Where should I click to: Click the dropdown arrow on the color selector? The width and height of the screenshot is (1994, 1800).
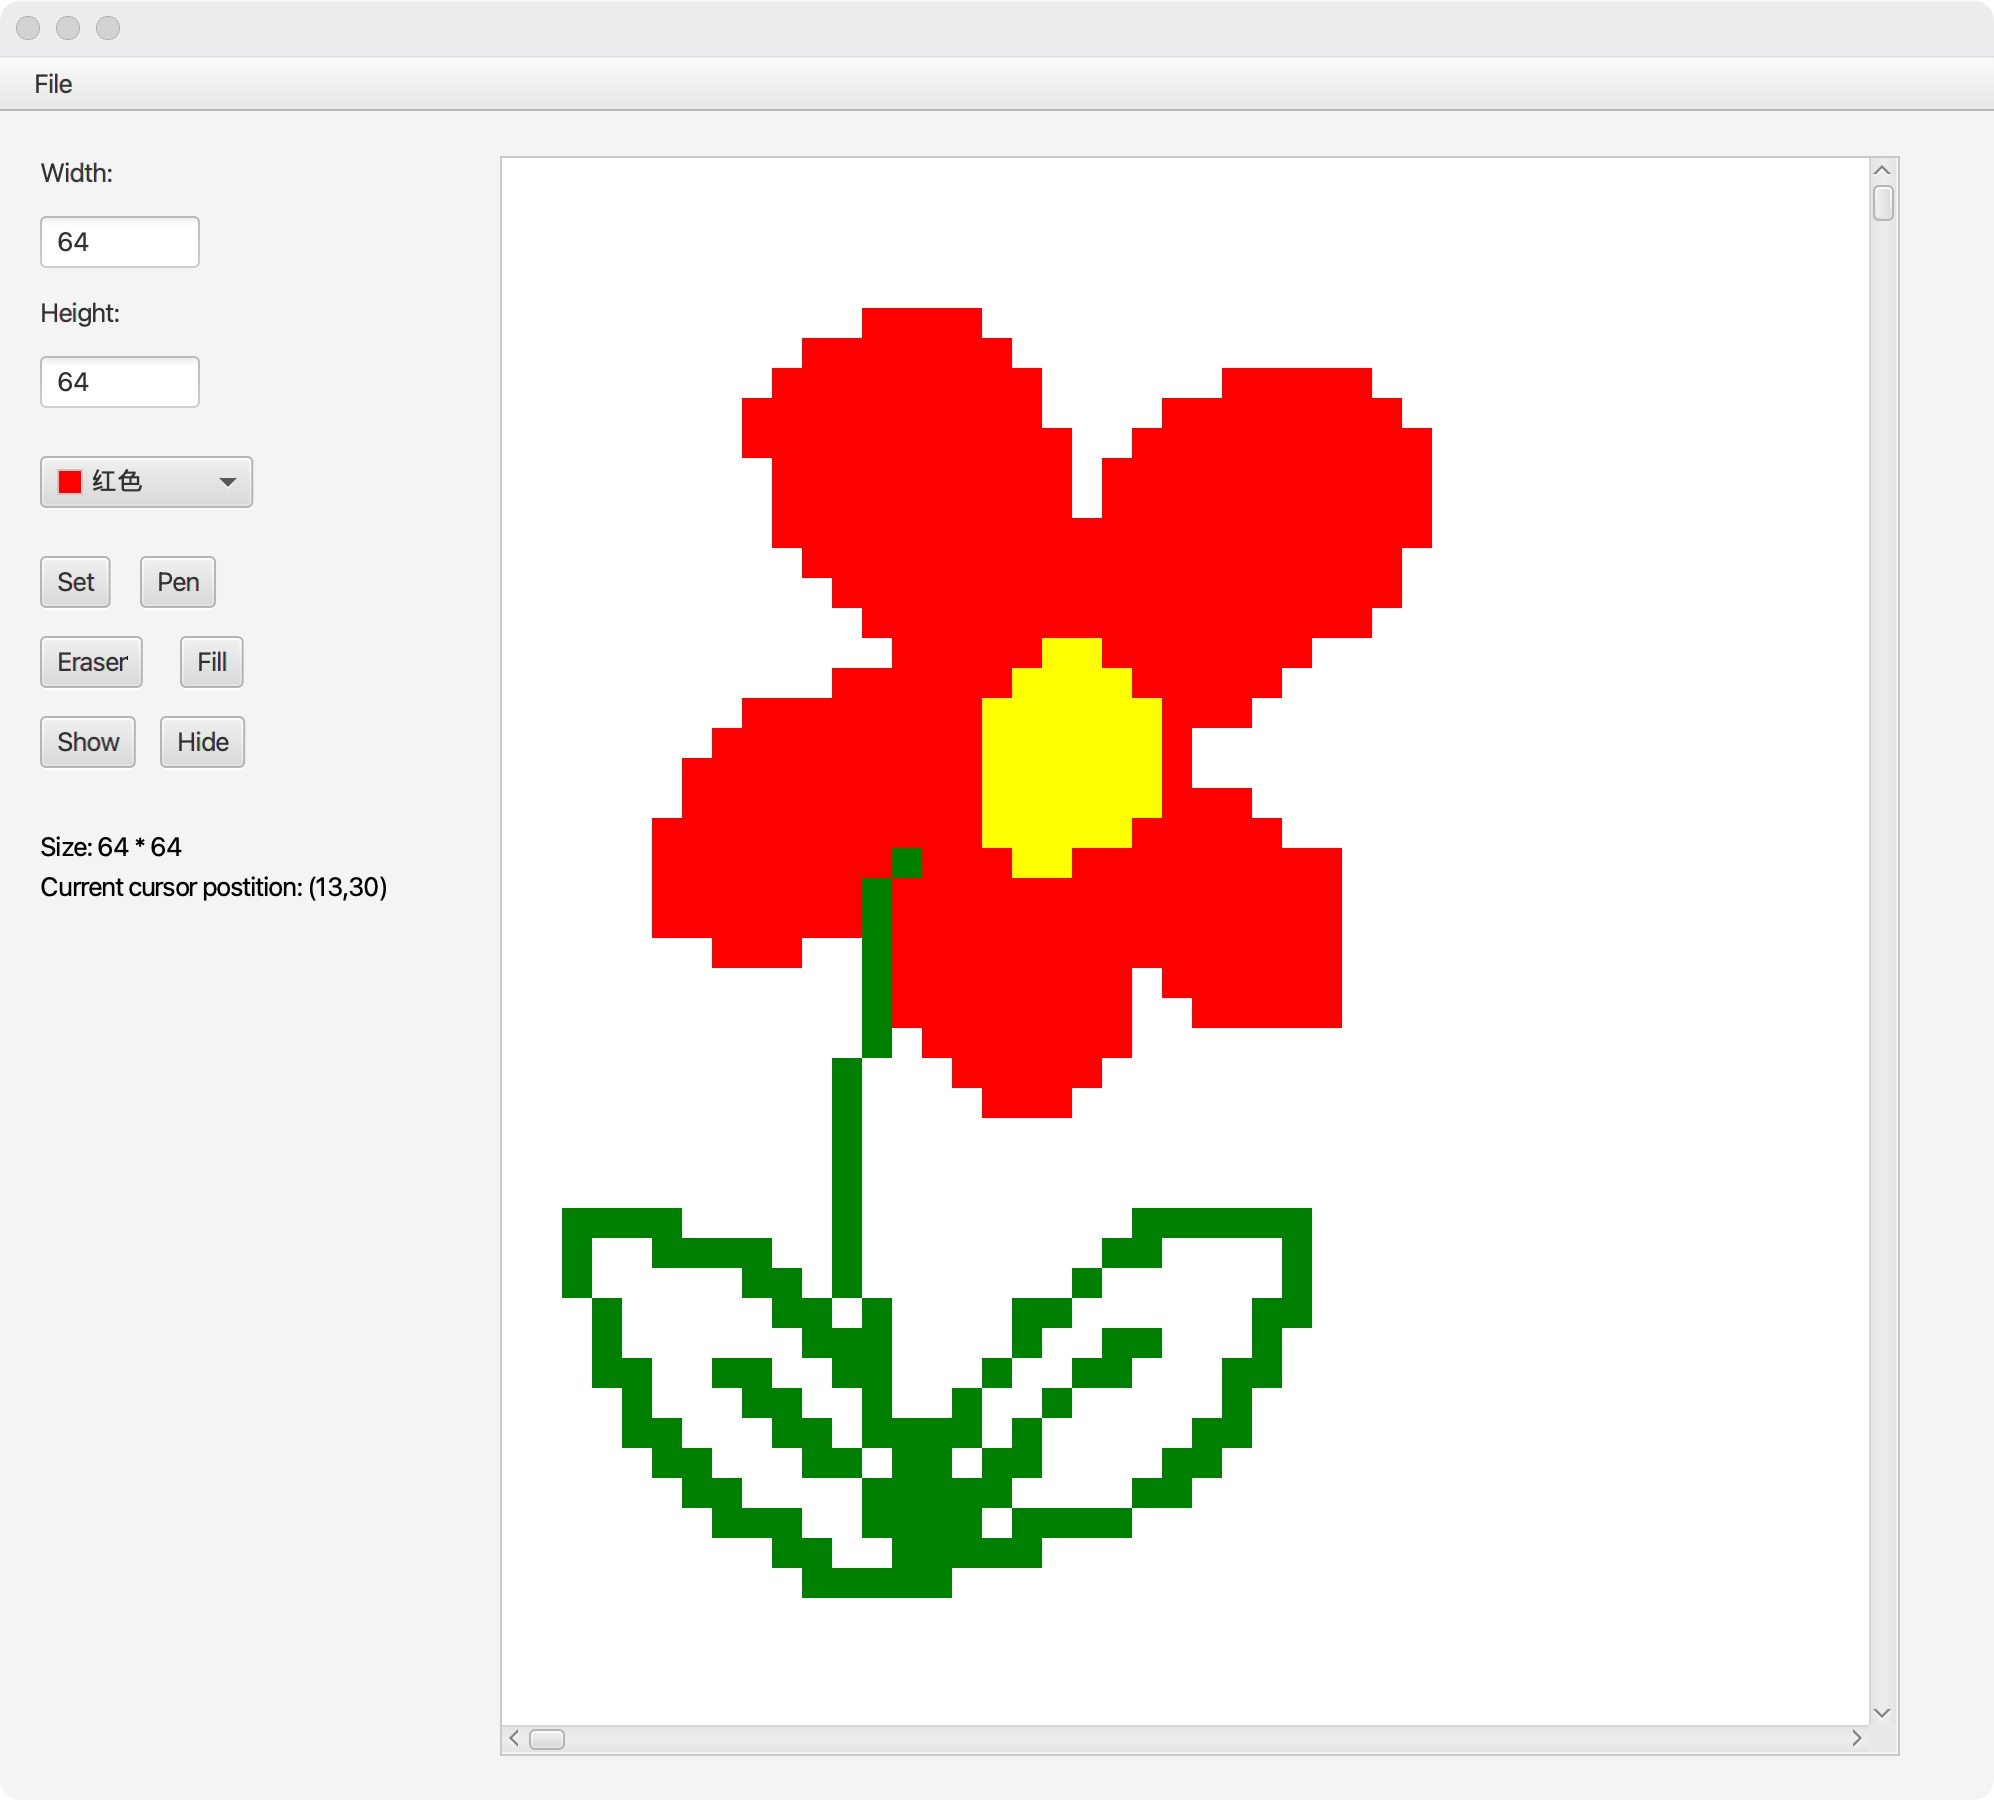tap(228, 481)
